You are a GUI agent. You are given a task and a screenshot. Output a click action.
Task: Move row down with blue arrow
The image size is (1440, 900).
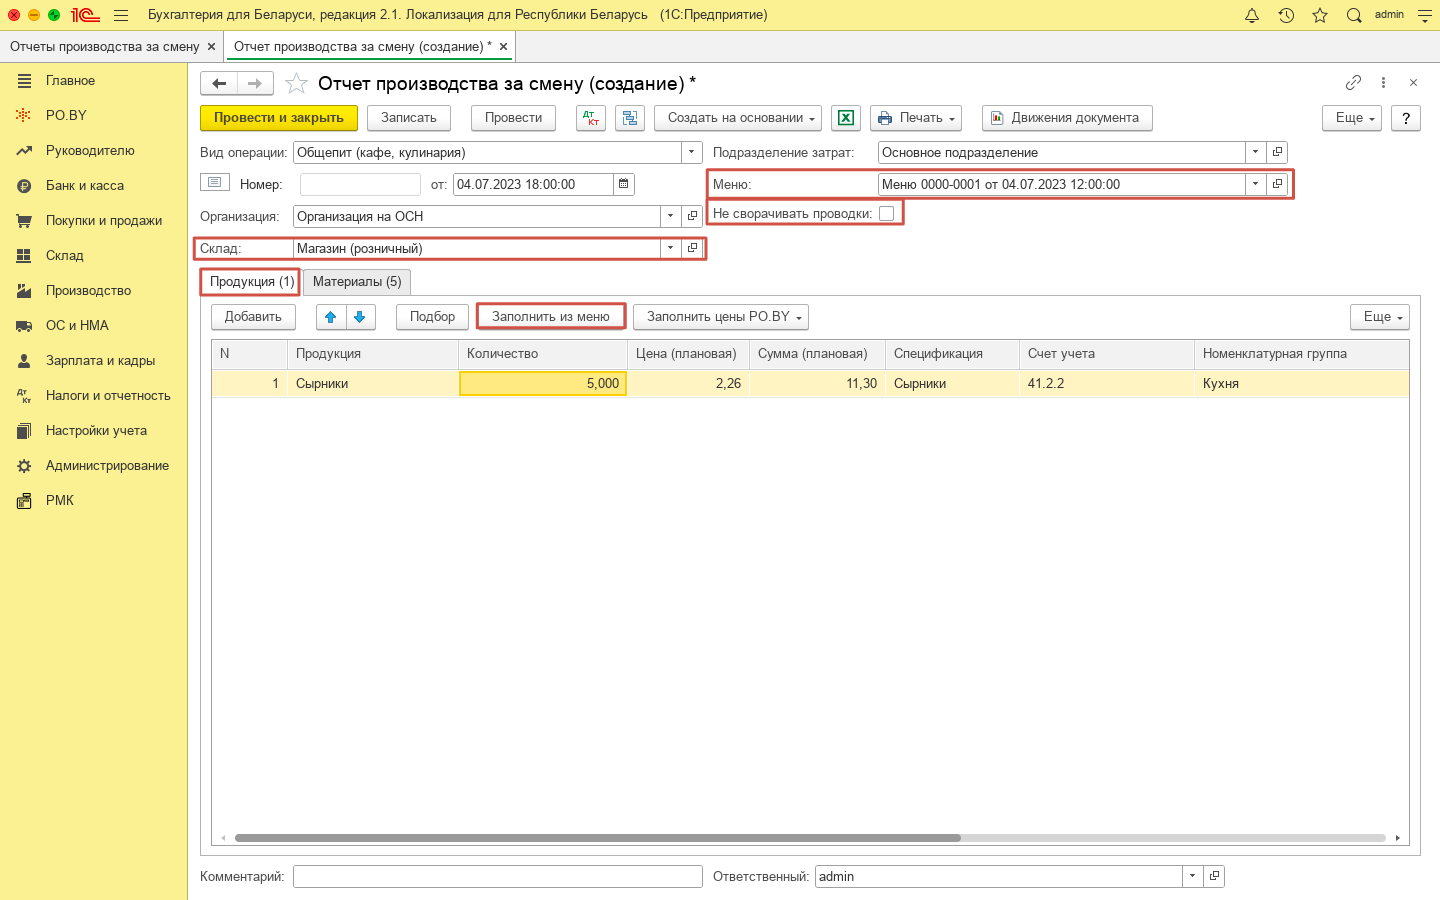click(360, 317)
